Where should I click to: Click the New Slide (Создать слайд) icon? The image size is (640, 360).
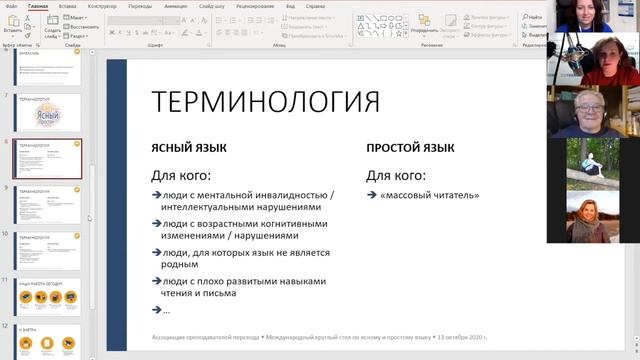(53, 21)
